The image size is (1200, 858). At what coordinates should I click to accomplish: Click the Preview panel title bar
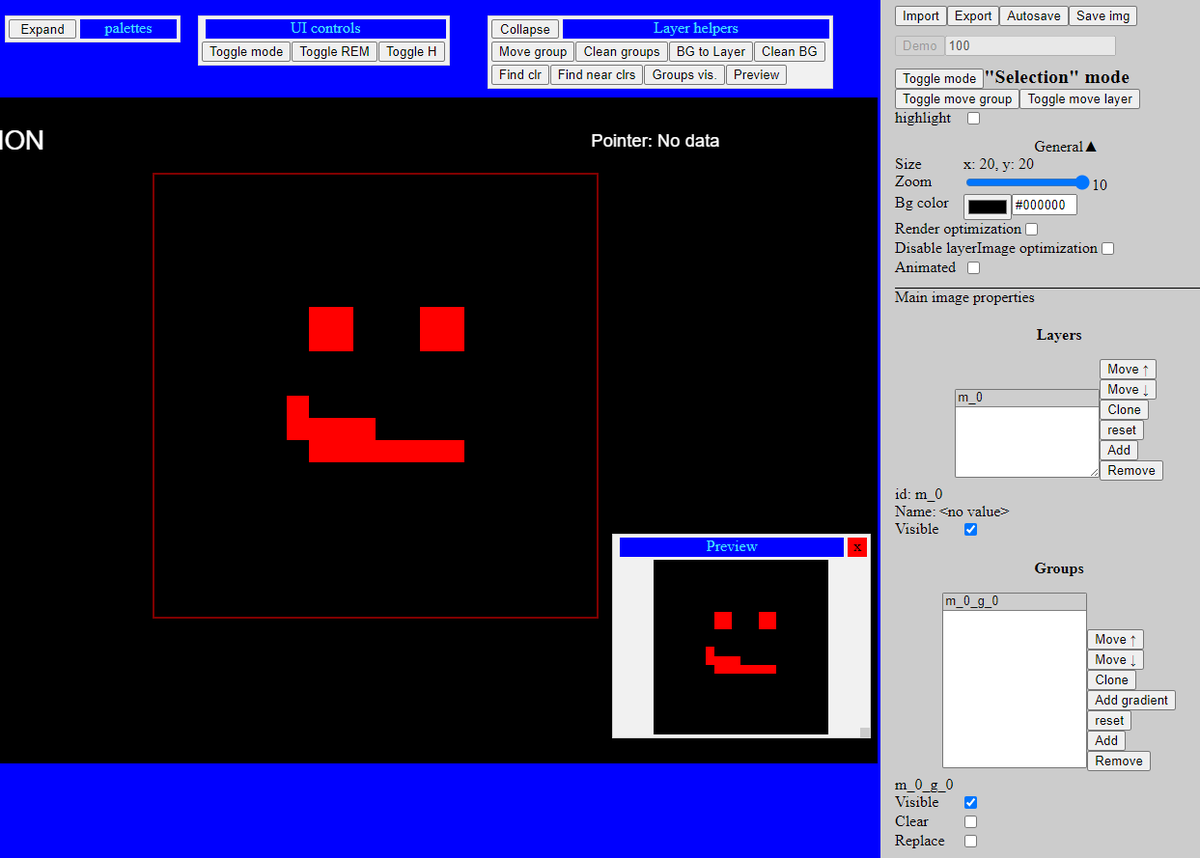pyautogui.click(x=731, y=547)
